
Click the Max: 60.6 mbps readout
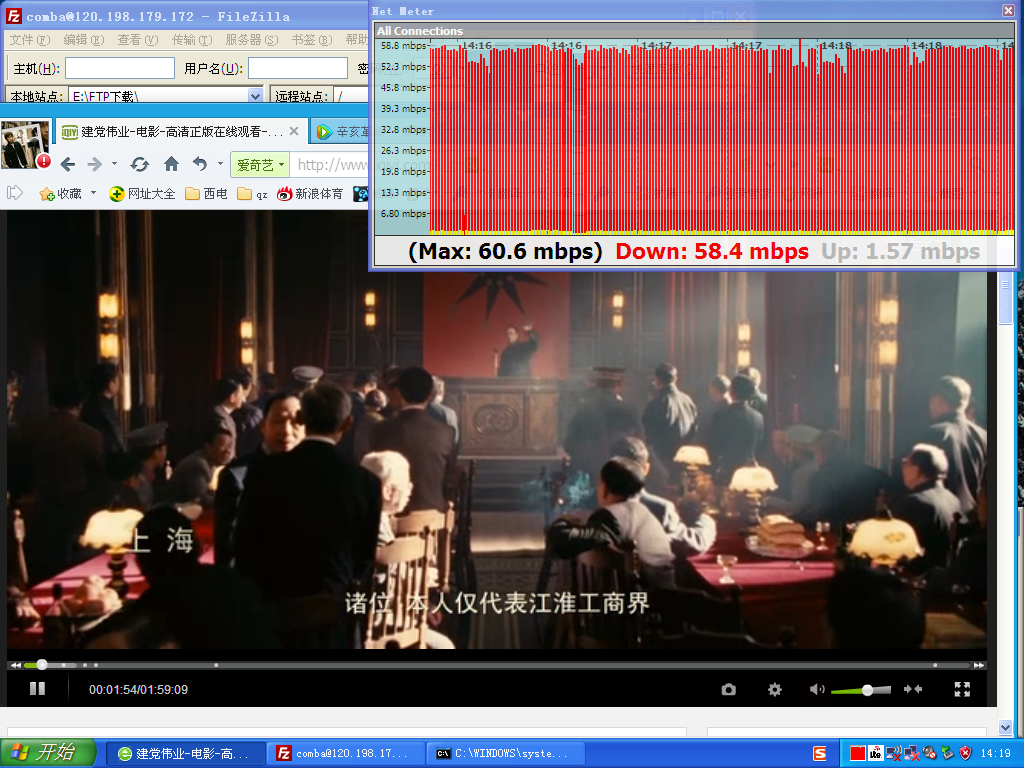[505, 251]
